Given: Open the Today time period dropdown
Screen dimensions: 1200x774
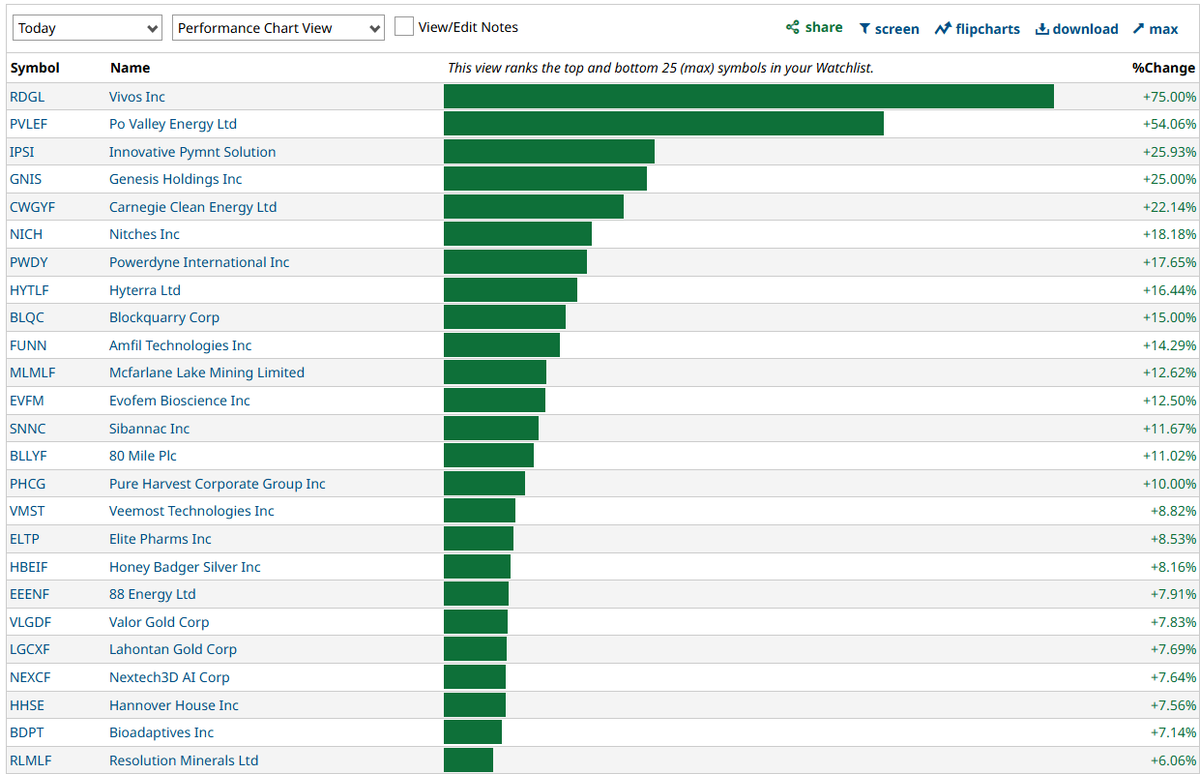Looking at the screenshot, I should pyautogui.click(x=87, y=28).
